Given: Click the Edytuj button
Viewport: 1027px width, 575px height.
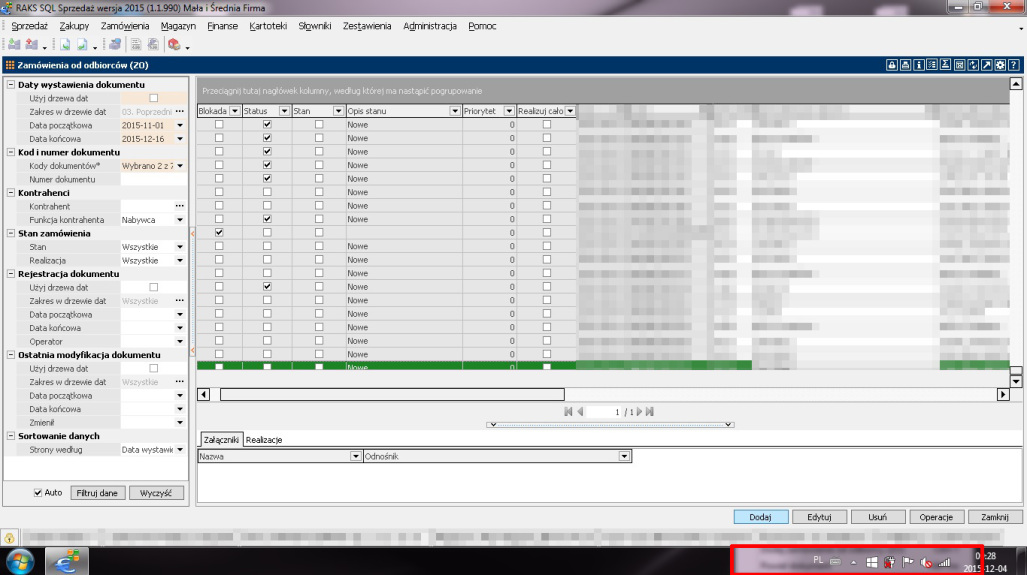Looking at the screenshot, I should click(x=819, y=517).
